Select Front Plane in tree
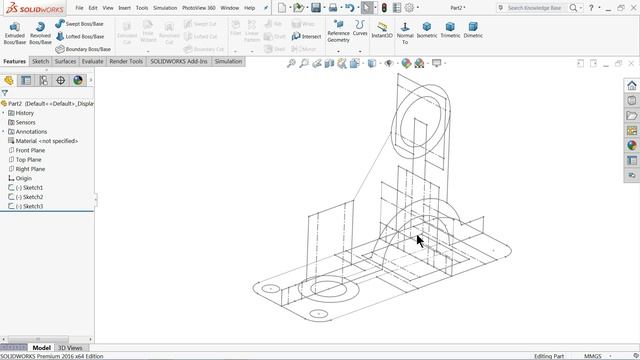The width and height of the screenshot is (640, 360). 30,150
